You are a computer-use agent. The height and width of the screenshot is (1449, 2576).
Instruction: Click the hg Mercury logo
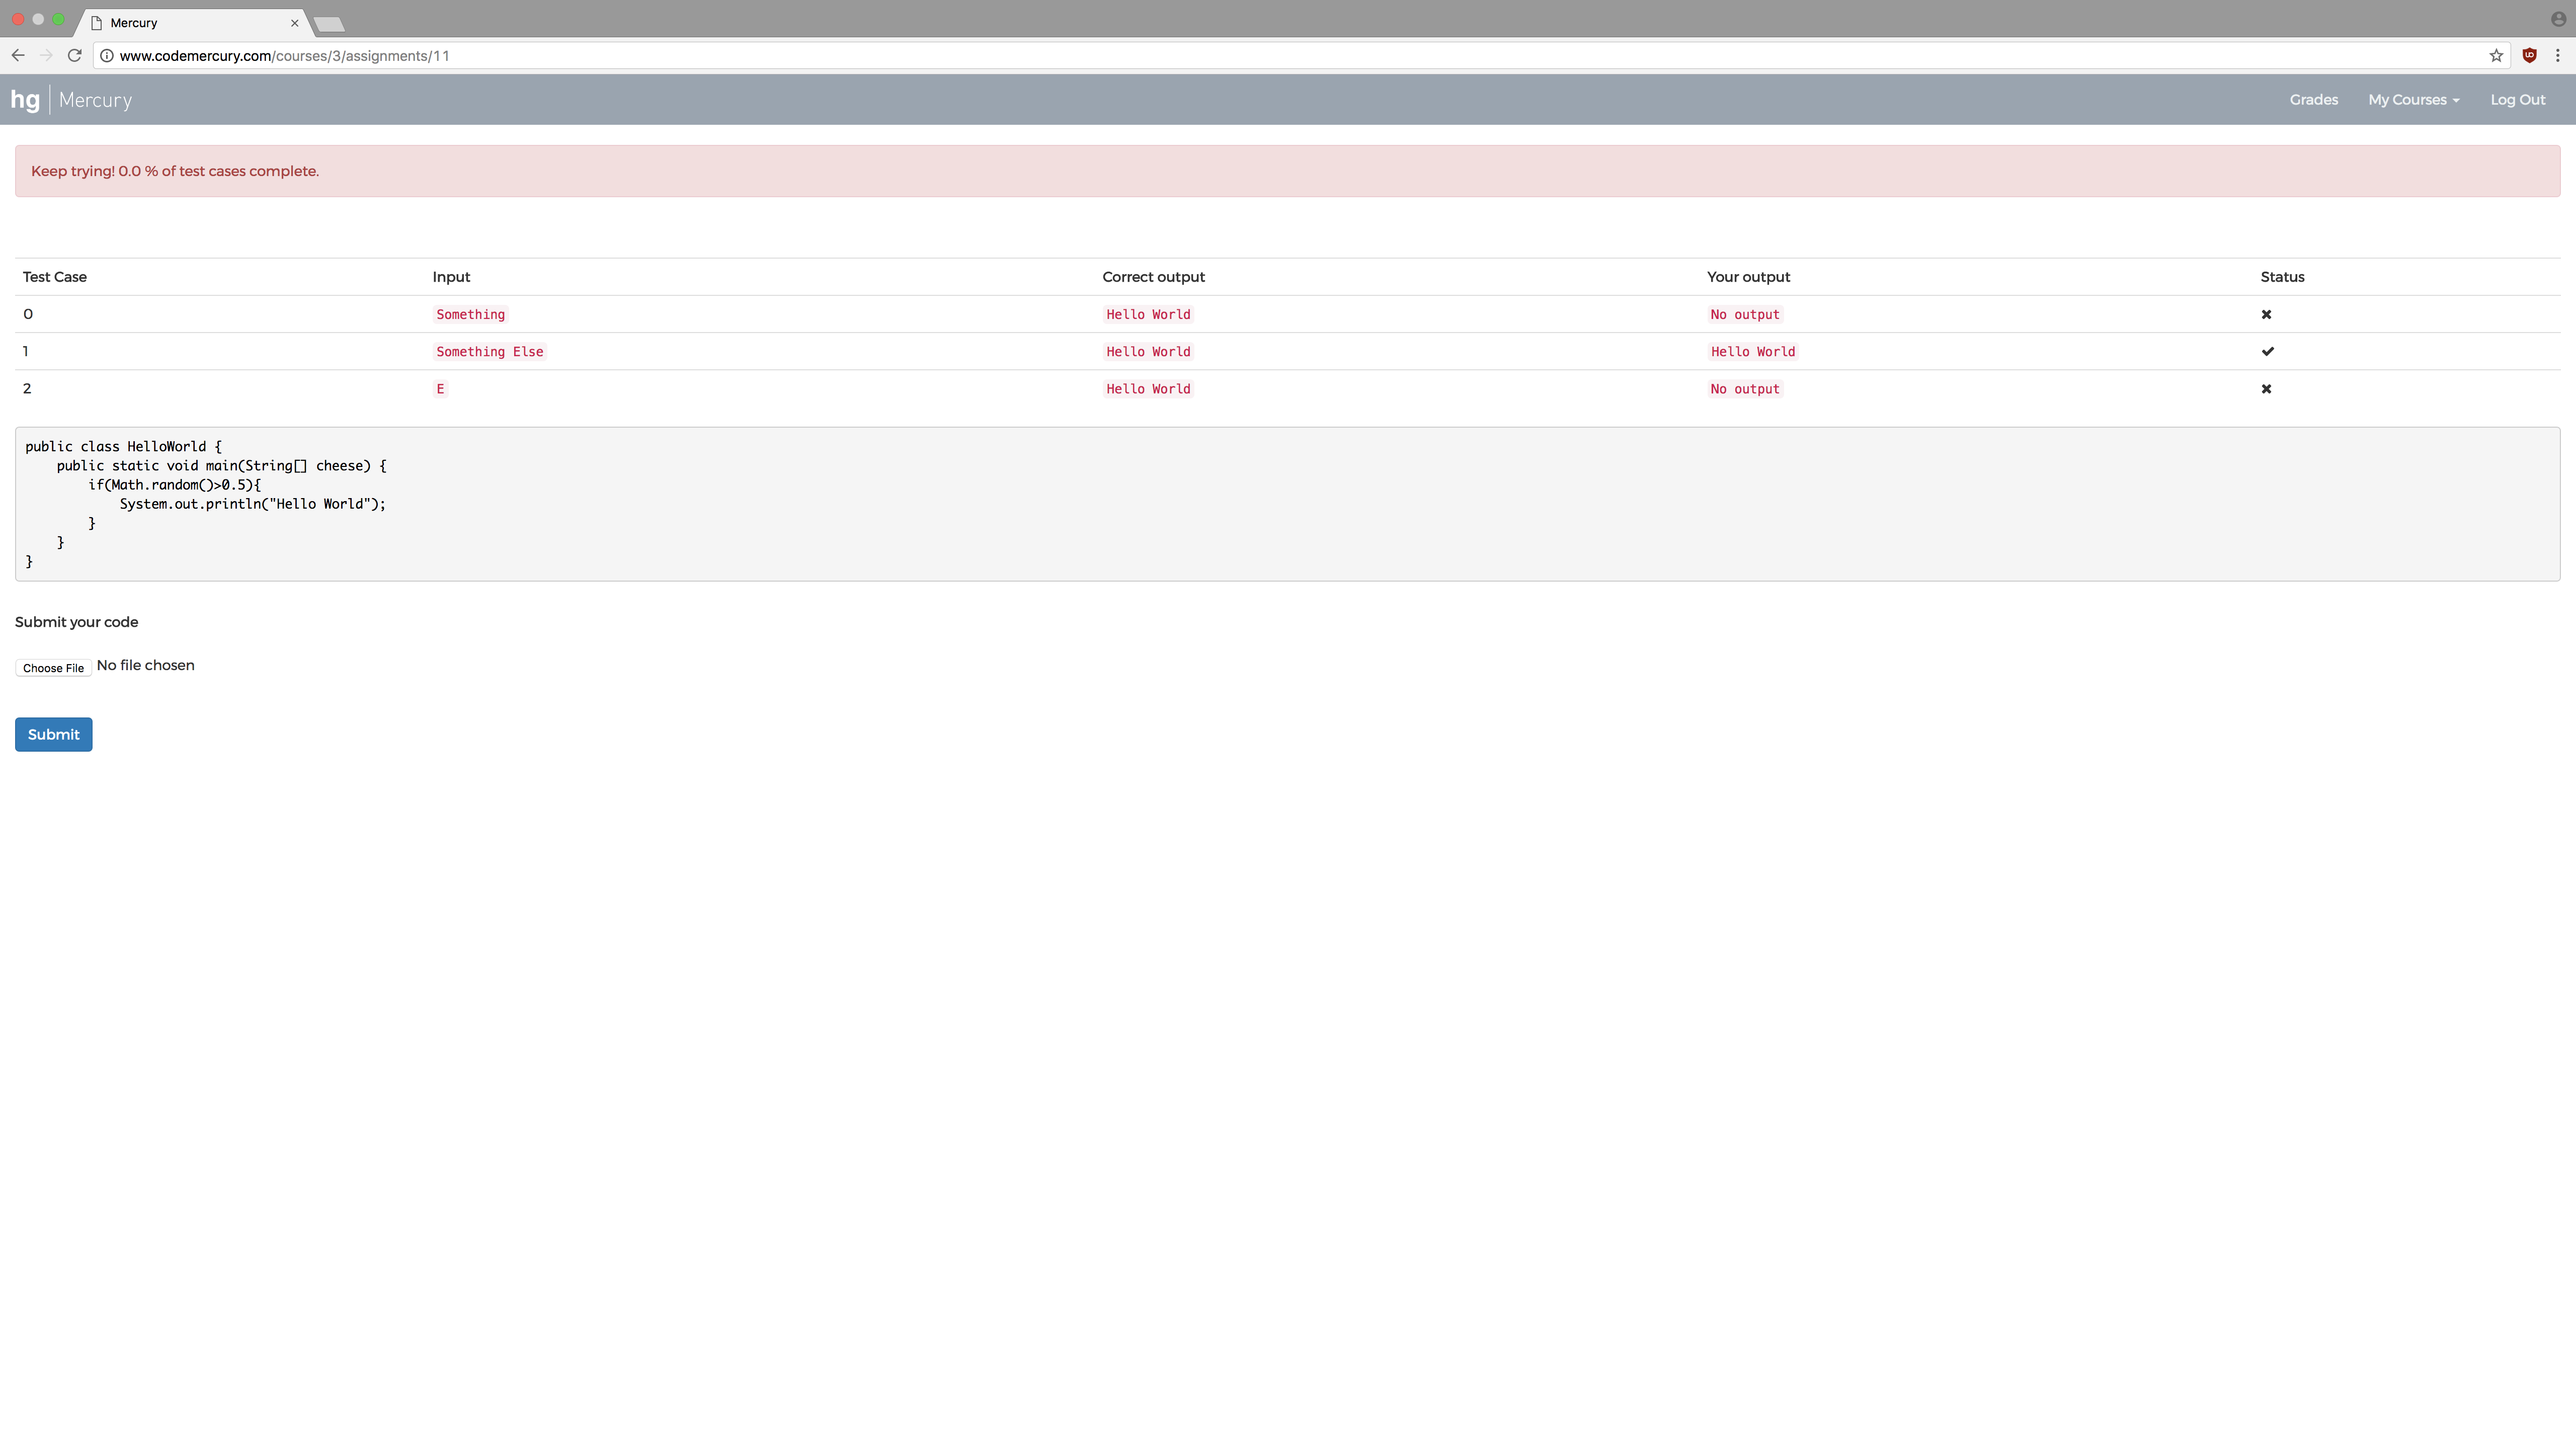[x=71, y=100]
